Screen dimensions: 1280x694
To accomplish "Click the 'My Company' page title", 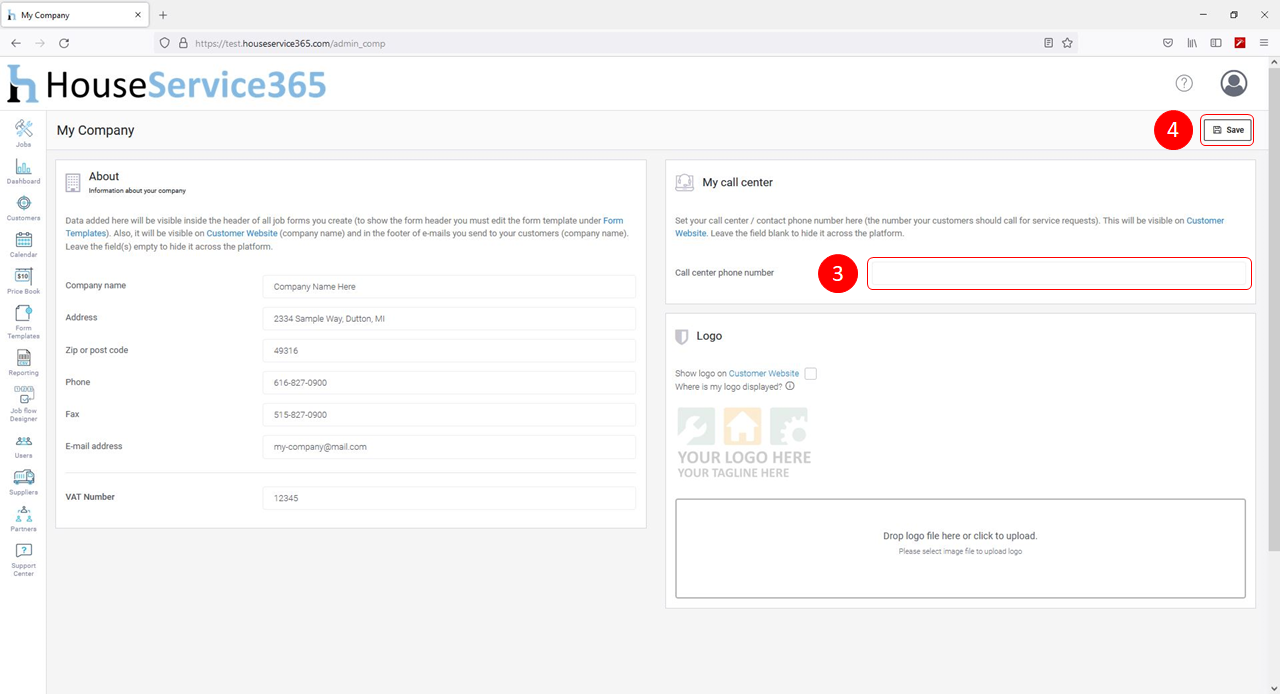I will pyautogui.click(x=95, y=130).
